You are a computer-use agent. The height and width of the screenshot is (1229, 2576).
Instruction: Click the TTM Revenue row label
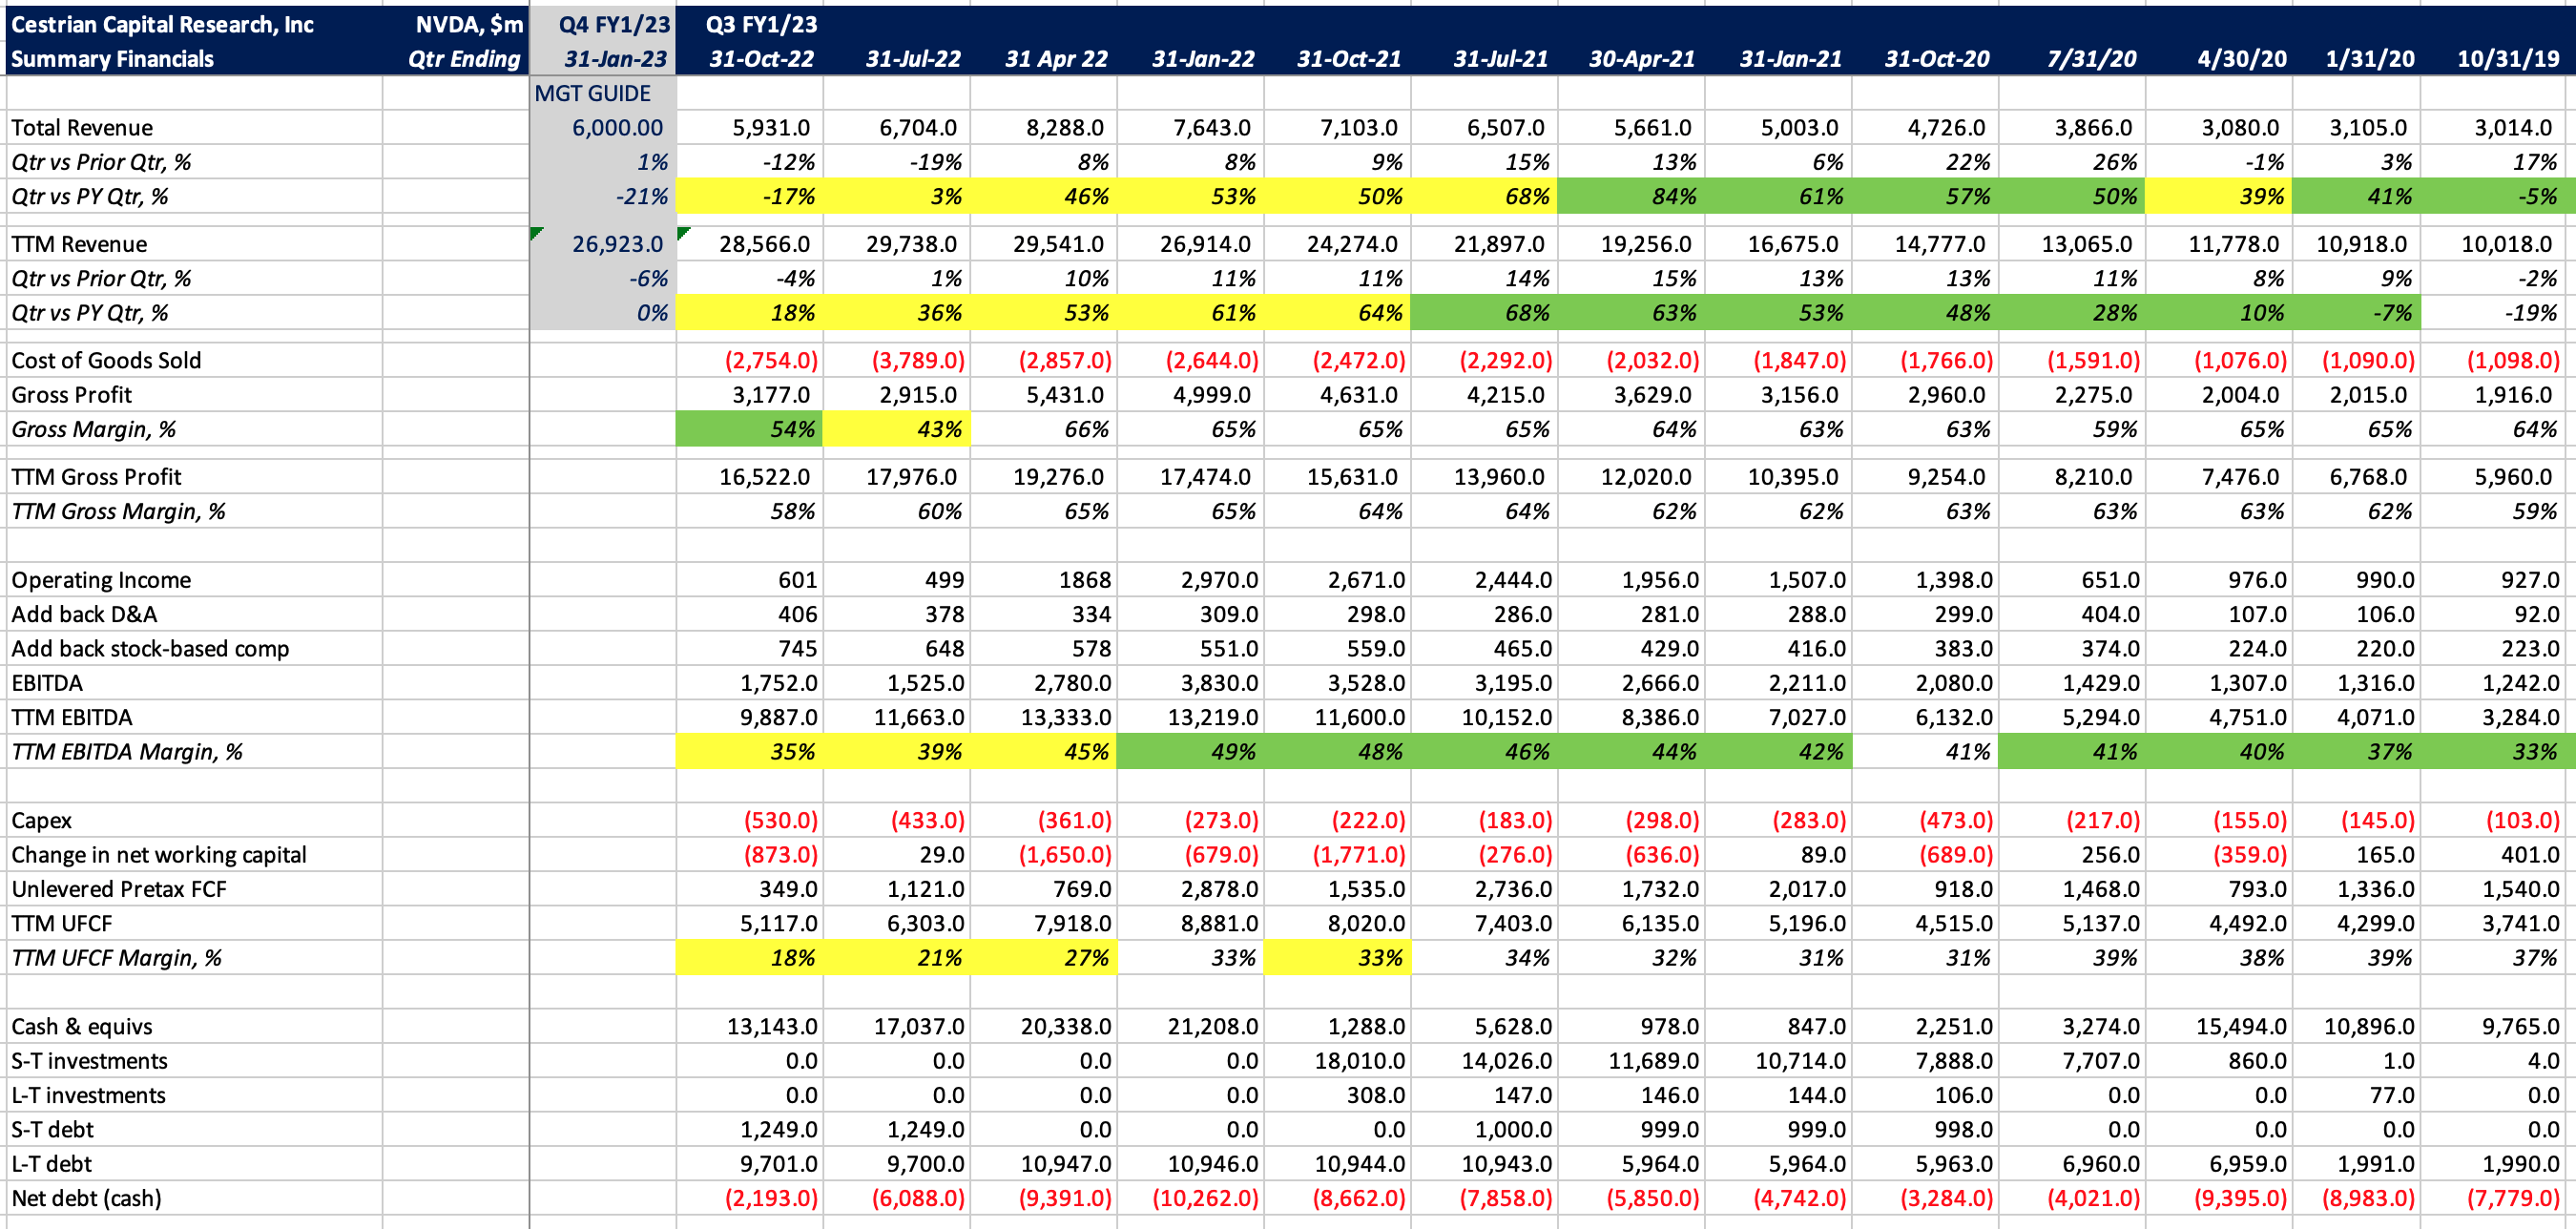[79, 244]
